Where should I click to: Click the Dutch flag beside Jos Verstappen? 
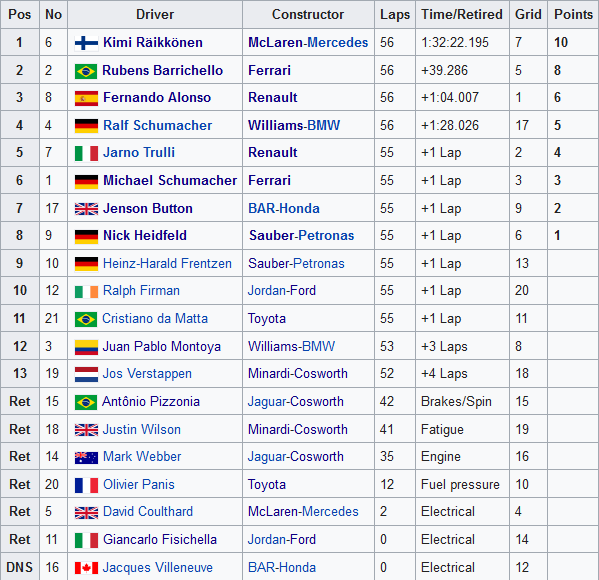coord(86,374)
